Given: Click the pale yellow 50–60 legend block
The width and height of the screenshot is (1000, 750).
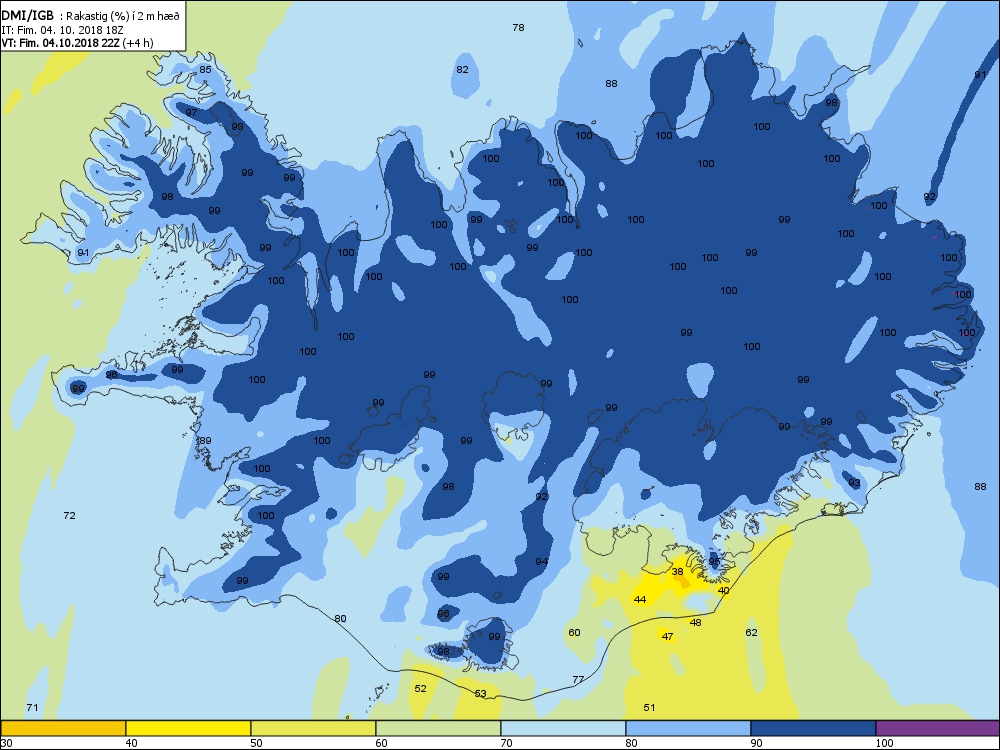Looking at the screenshot, I should (313, 728).
